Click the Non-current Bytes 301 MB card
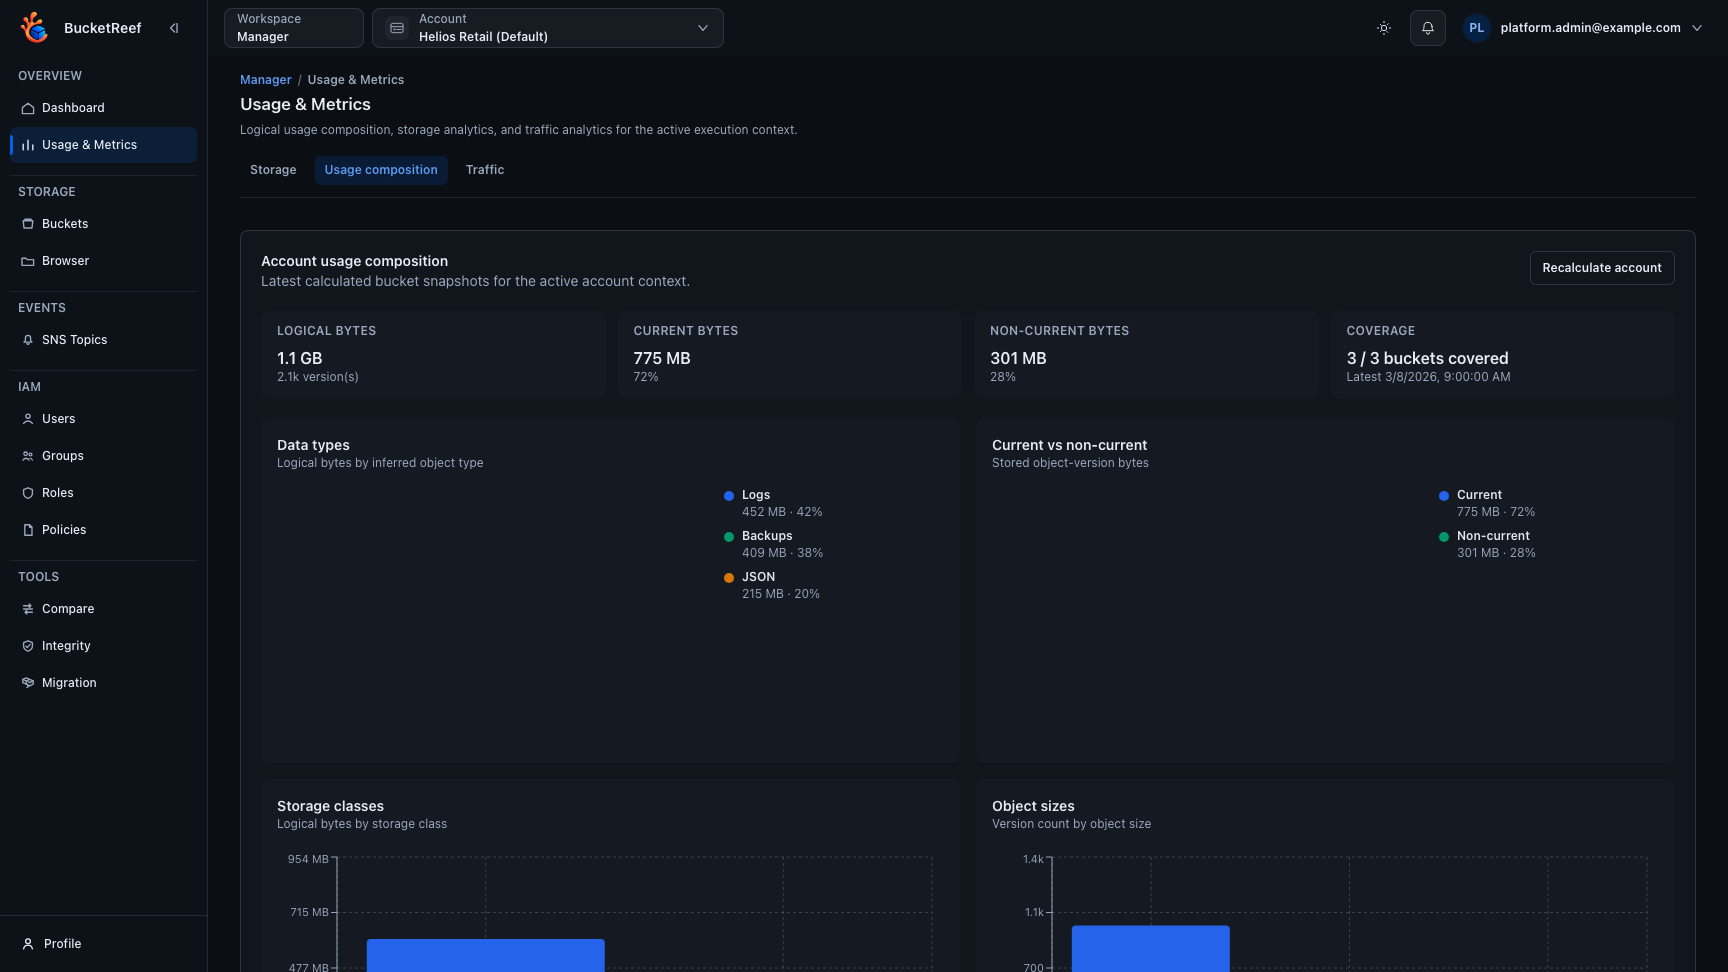1728x972 pixels. pos(1146,354)
